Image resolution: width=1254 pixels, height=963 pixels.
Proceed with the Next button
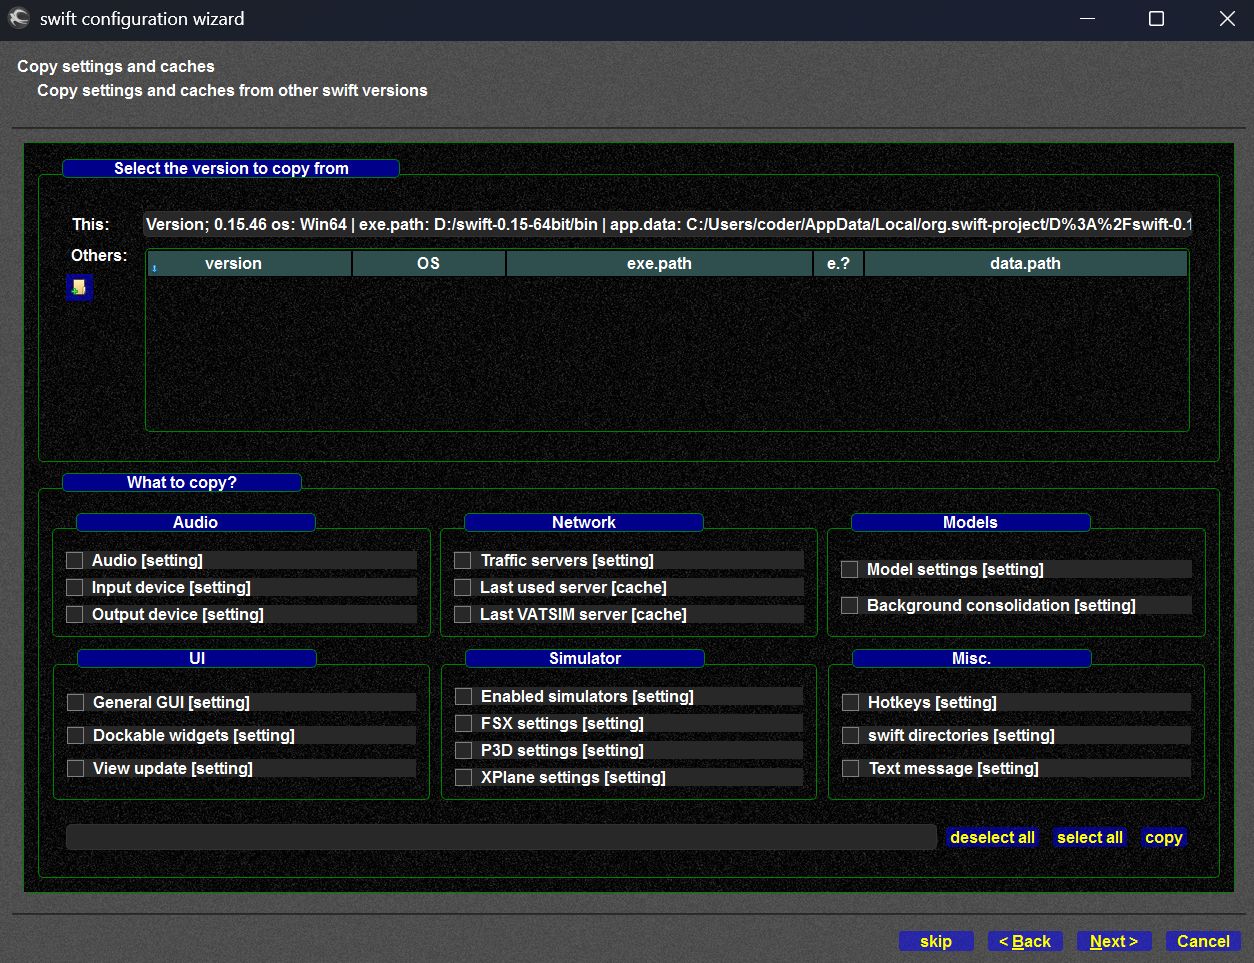pyautogui.click(x=1114, y=941)
